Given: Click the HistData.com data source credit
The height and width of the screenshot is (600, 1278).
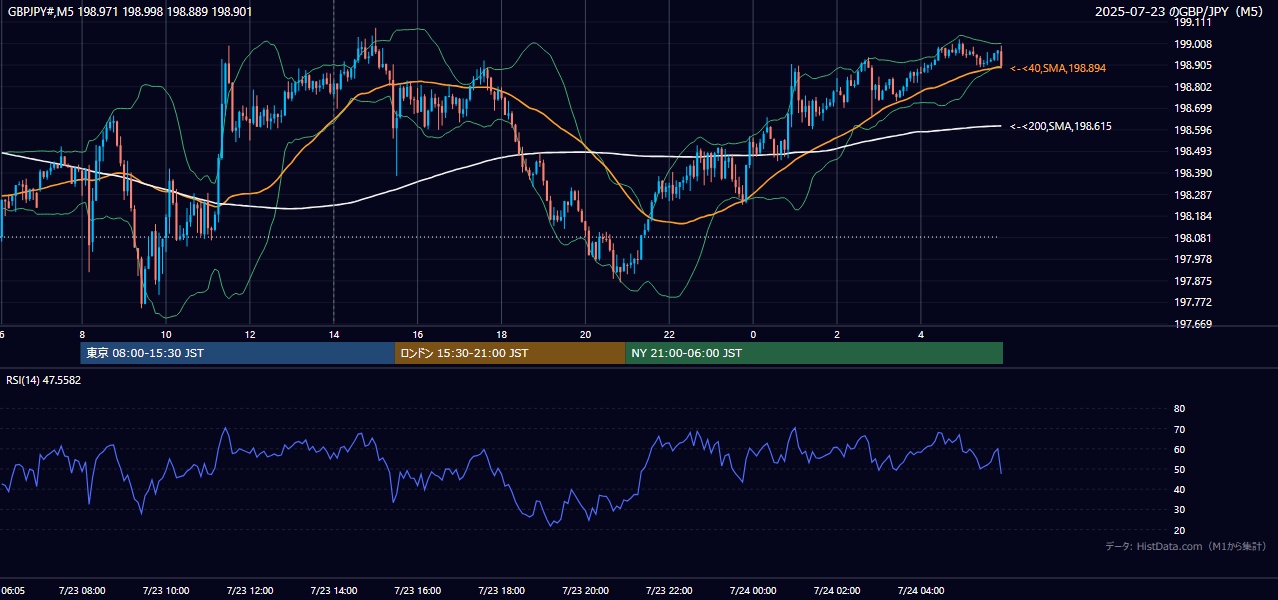Looking at the screenshot, I should [x=1186, y=546].
